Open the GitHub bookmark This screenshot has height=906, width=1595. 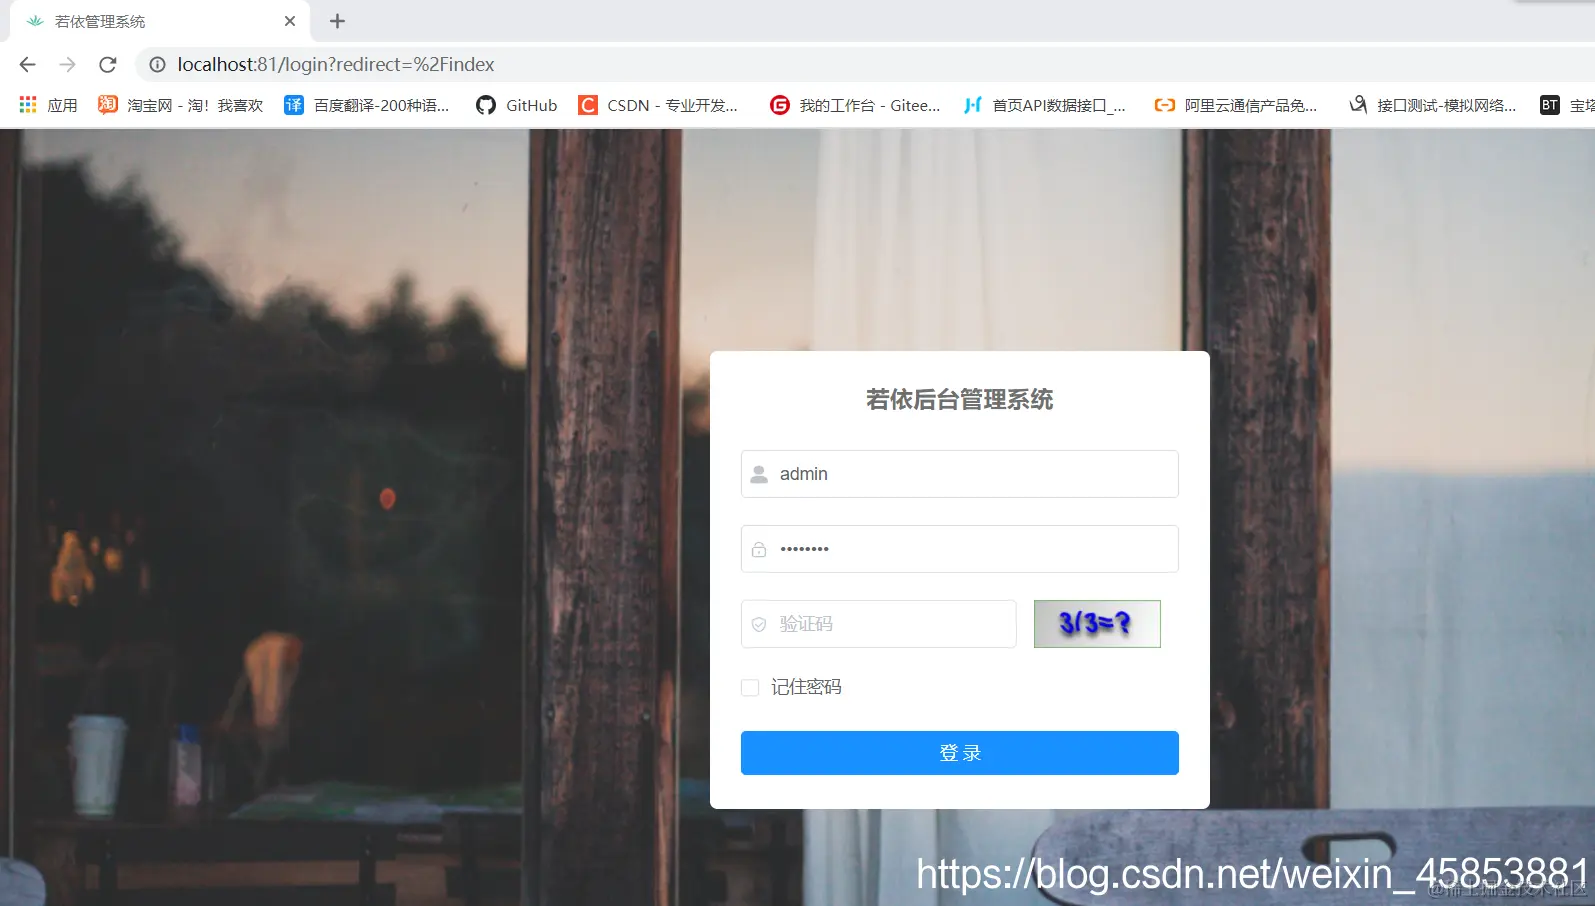click(x=517, y=105)
